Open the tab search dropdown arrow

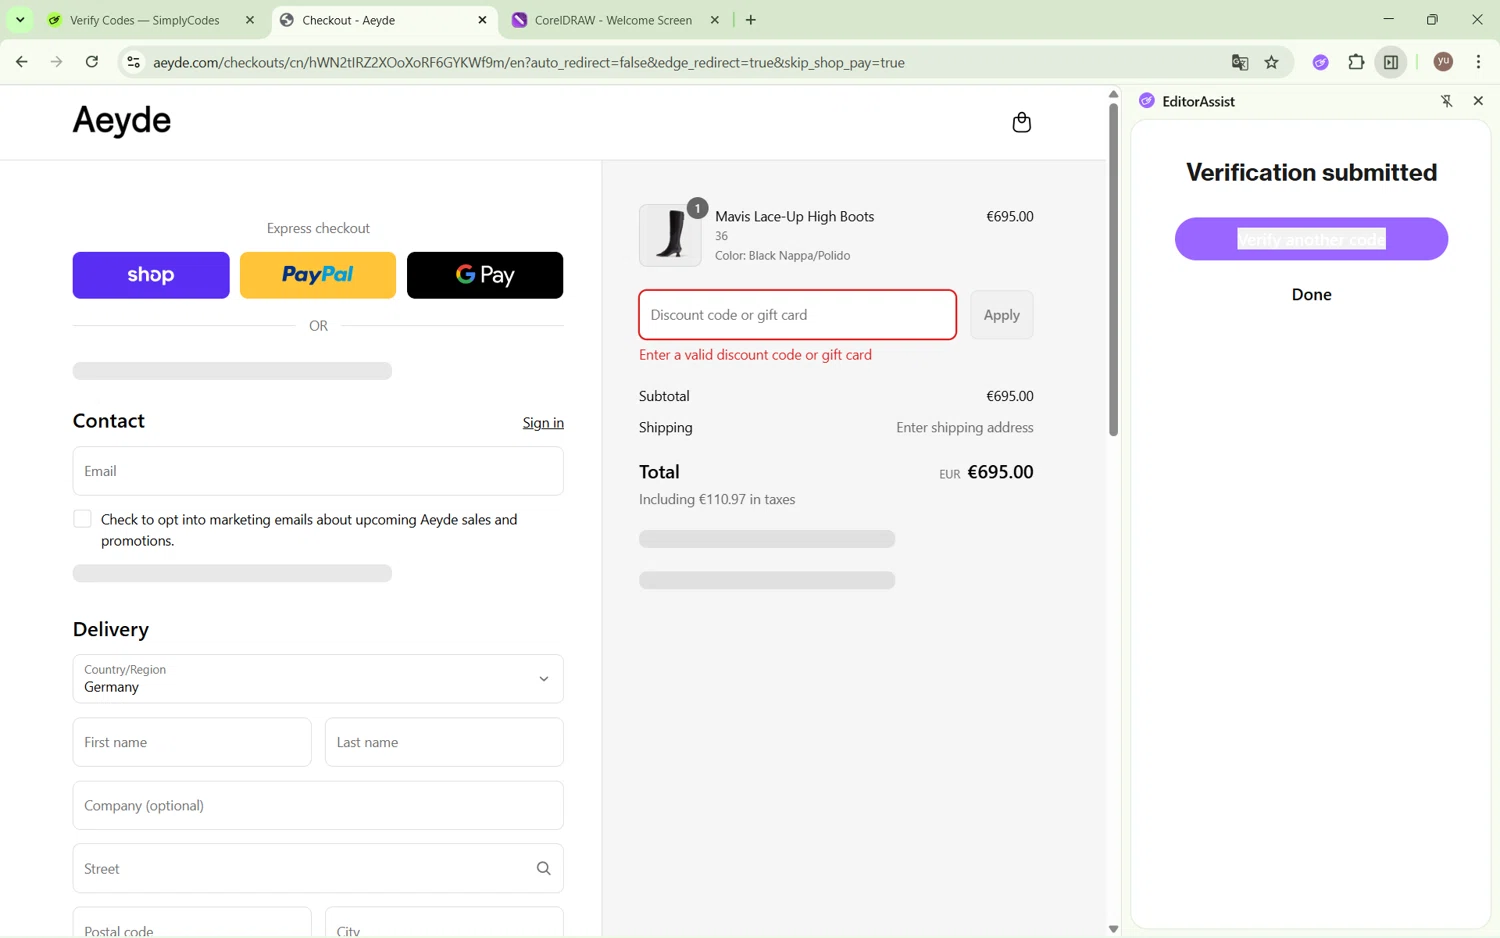pyautogui.click(x=20, y=20)
